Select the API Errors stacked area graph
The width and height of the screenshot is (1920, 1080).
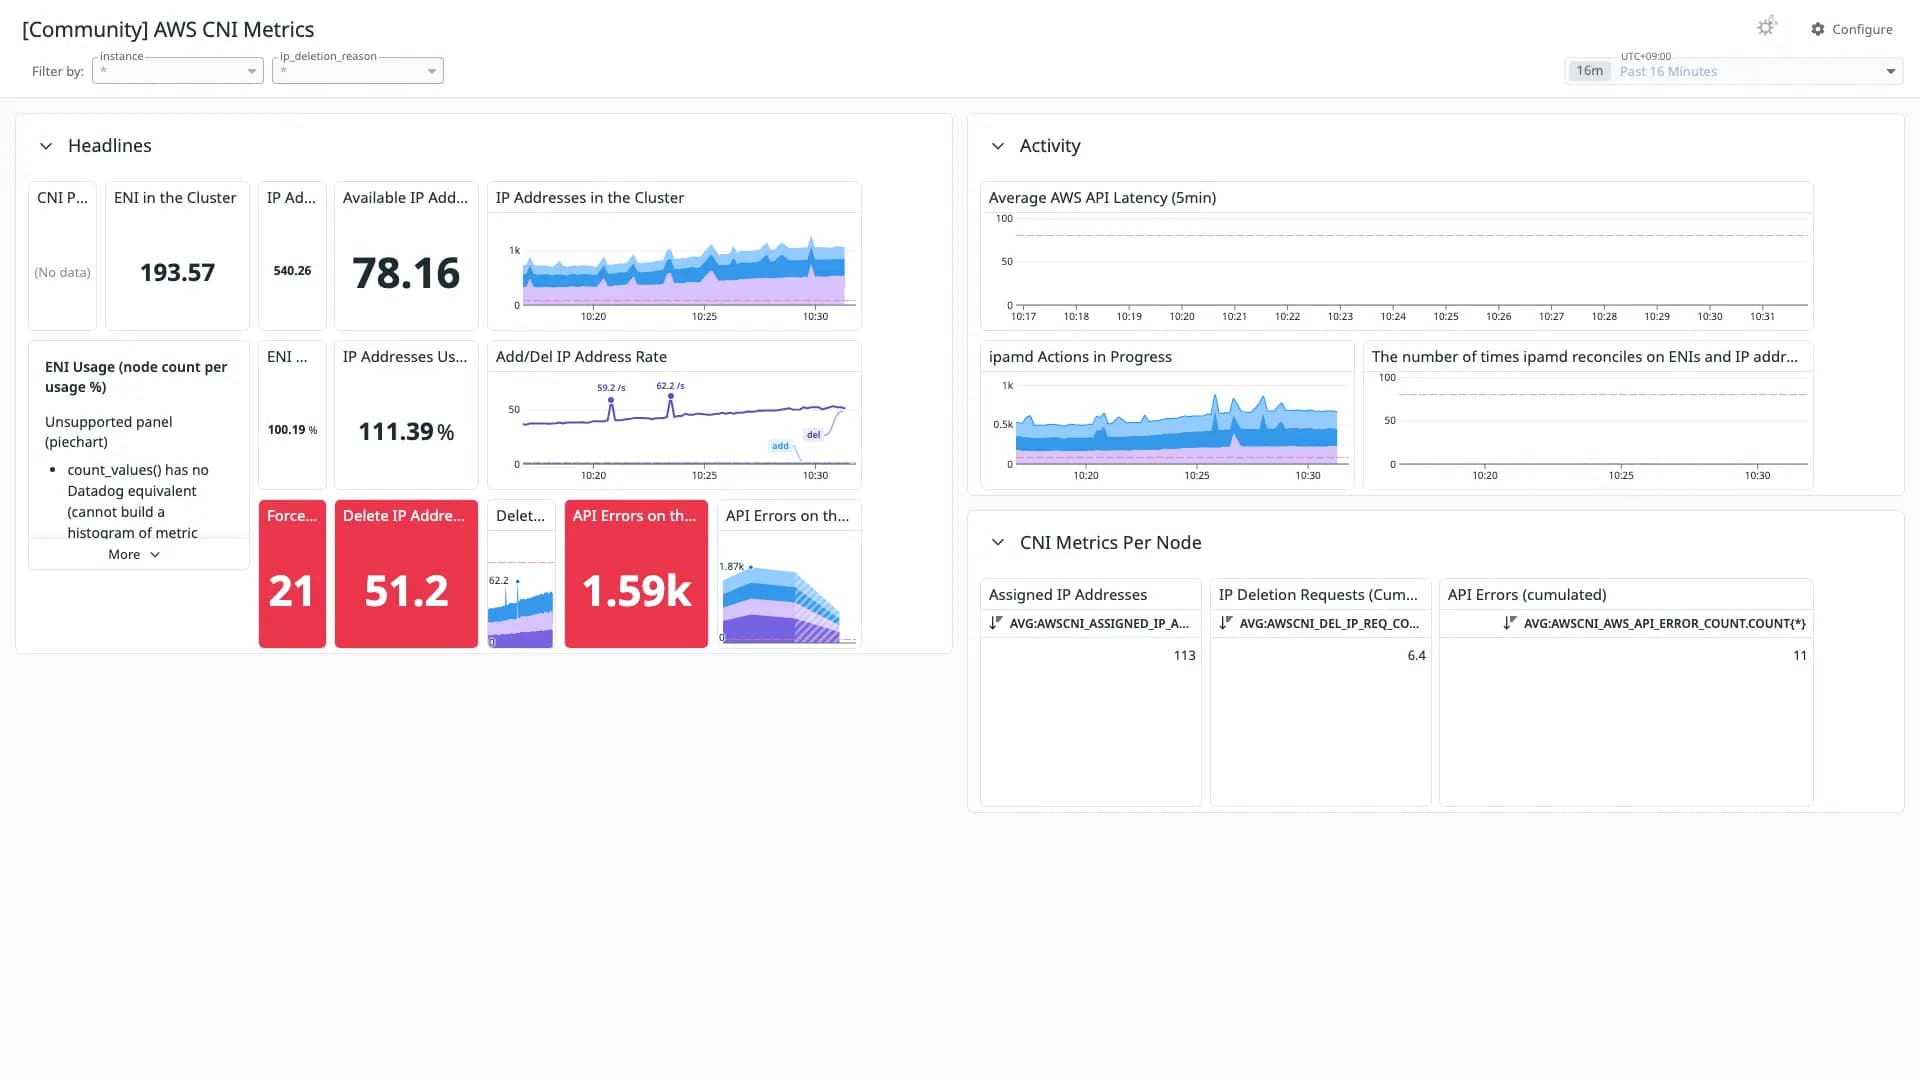point(789,574)
